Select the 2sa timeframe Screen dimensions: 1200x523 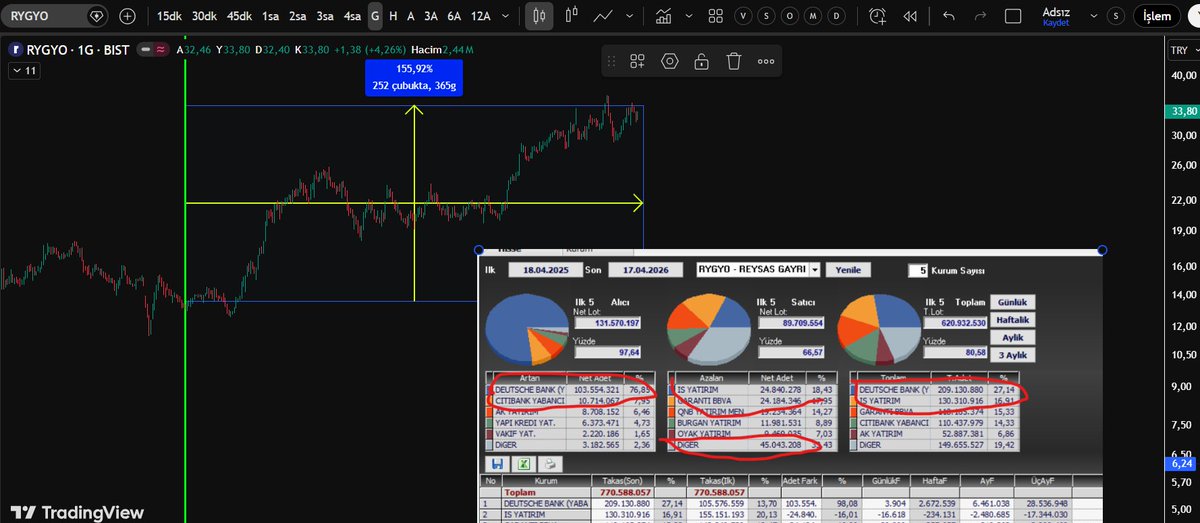[298, 16]
